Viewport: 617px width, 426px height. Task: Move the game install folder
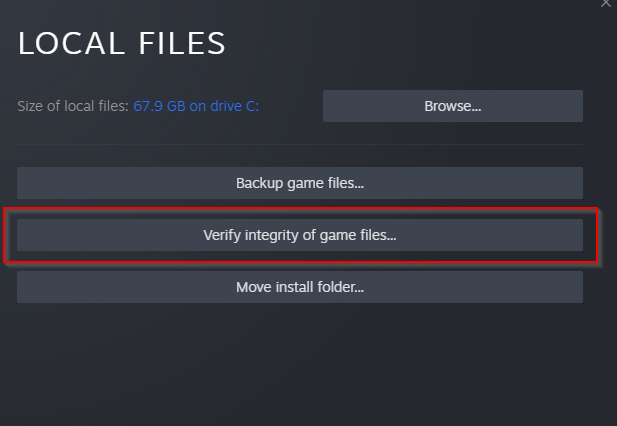point(299,287)
